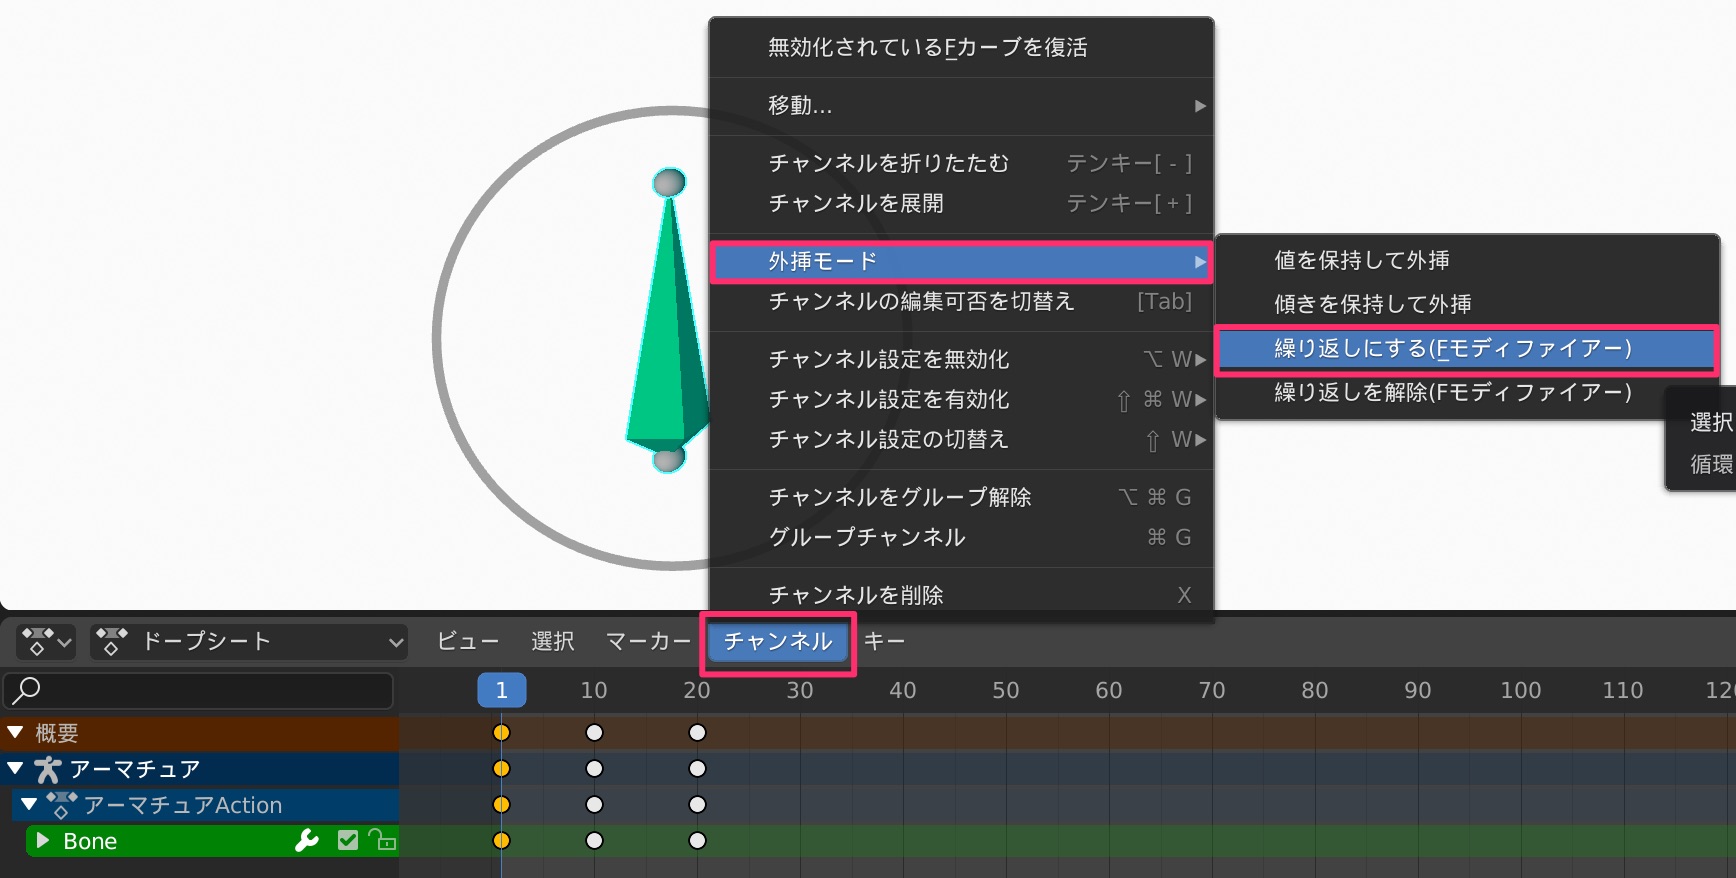Open the マーカー menu
Viewport: 1736px width, 878px height.
tap(648, 641)
